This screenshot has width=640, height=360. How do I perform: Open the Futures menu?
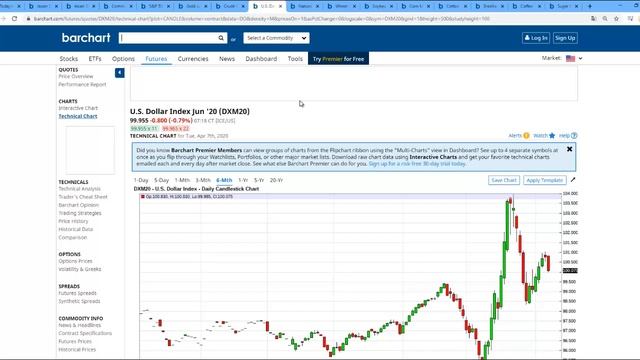[x=156, y=59]
